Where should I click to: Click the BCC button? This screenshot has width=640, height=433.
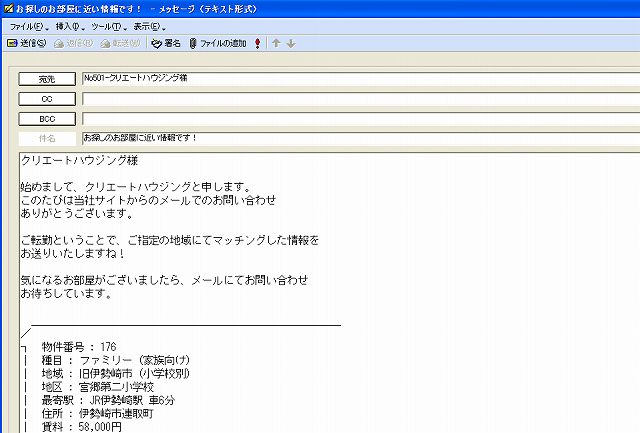tap(47, 119)
